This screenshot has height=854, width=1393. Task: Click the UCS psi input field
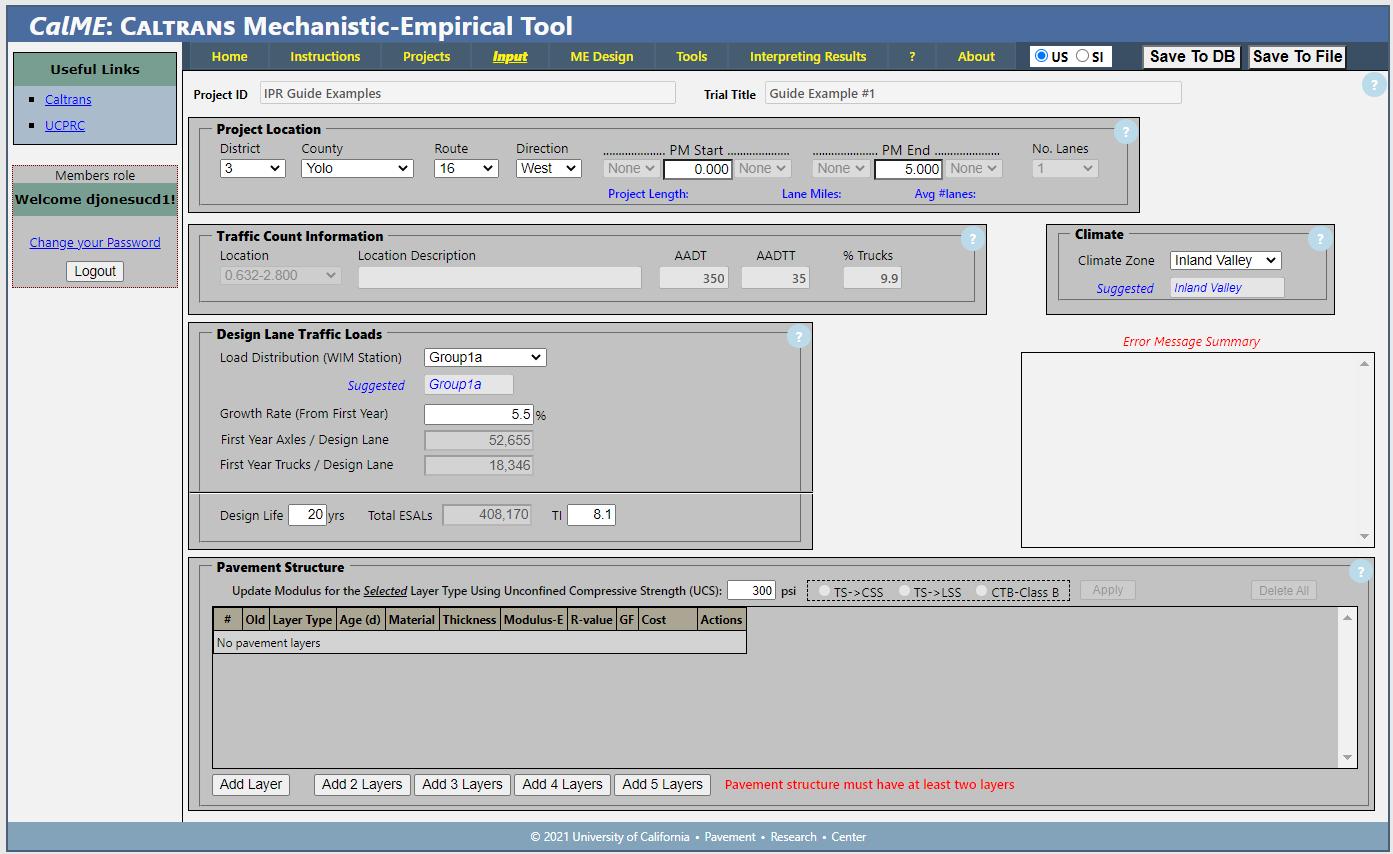point(752,590)
